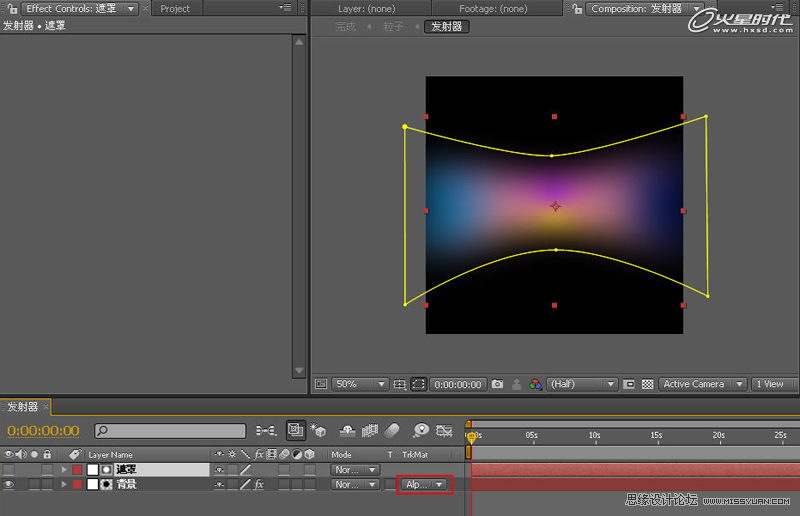Image resolution: width=800 pixels, height=516 pixels.
Task: Switch to the Project tab
Action: (174, 9)
